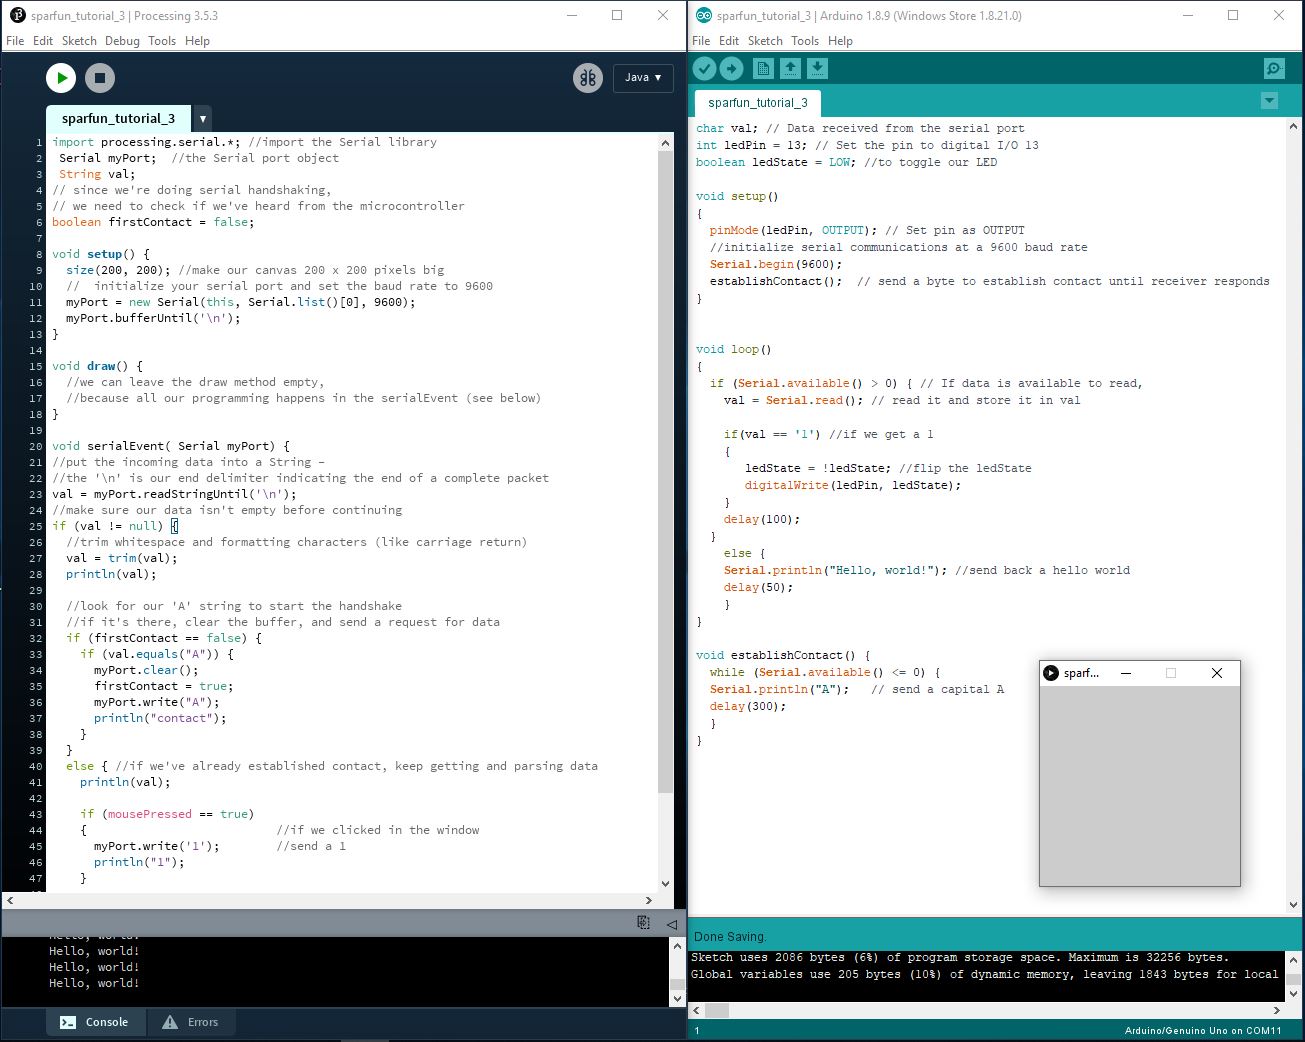Open the Arduino Edit menu
Viewport: 1305px width, 1042px height.
(729, 41)
